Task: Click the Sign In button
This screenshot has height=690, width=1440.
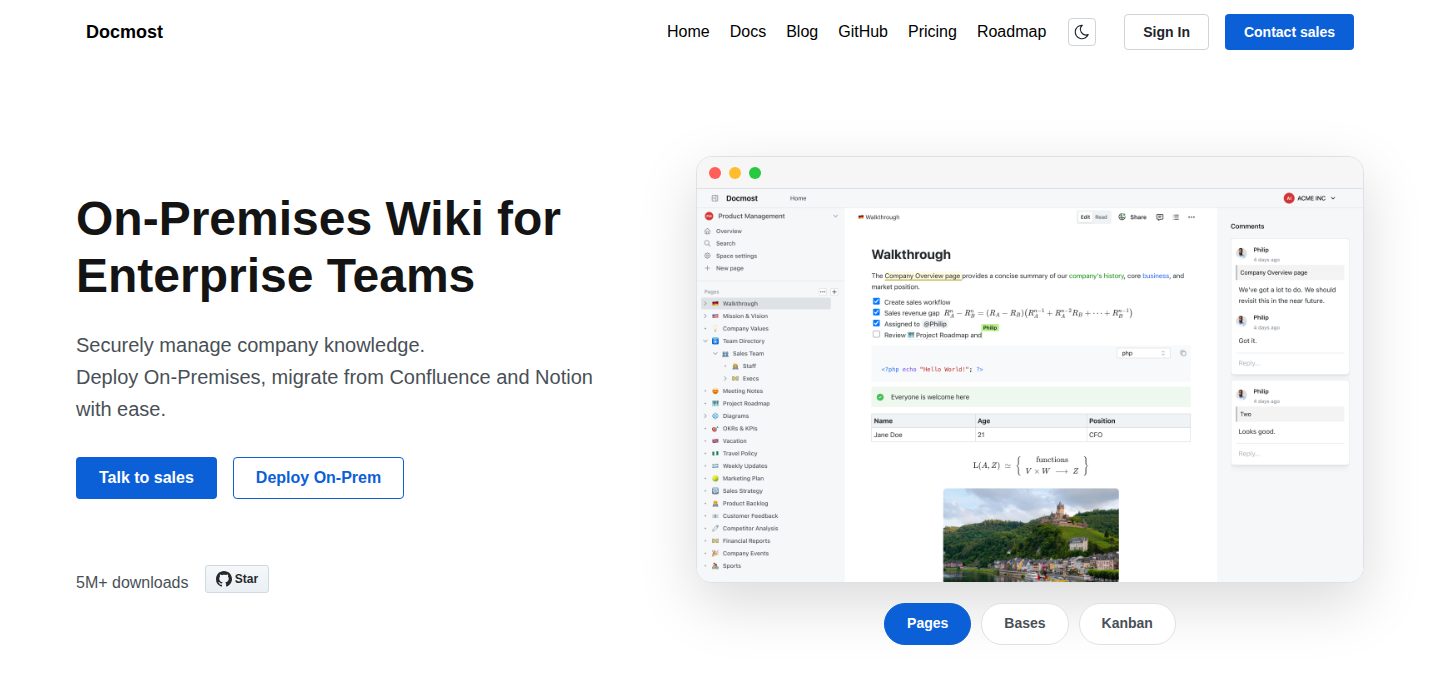Action: (x=1166, y=32)
